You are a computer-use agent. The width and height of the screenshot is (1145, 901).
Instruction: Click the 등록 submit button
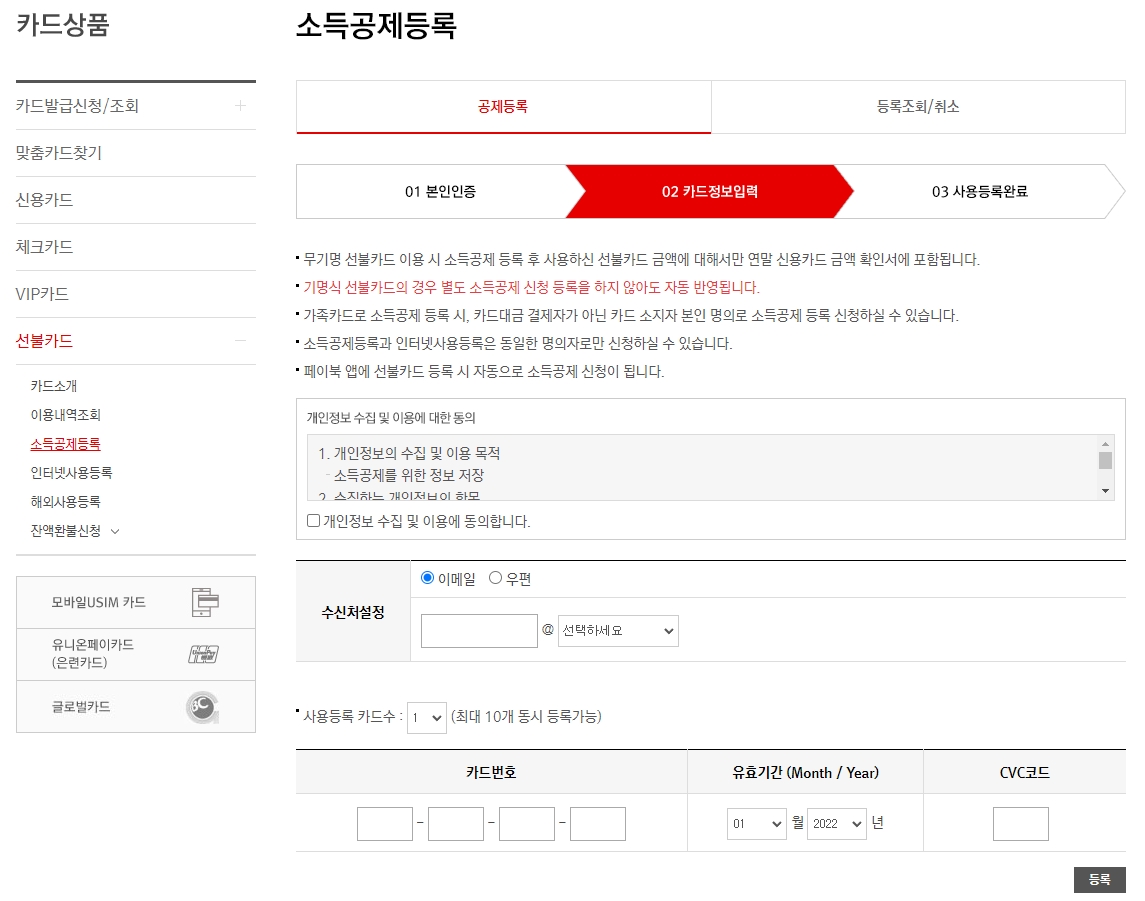tap(1100, 880)
